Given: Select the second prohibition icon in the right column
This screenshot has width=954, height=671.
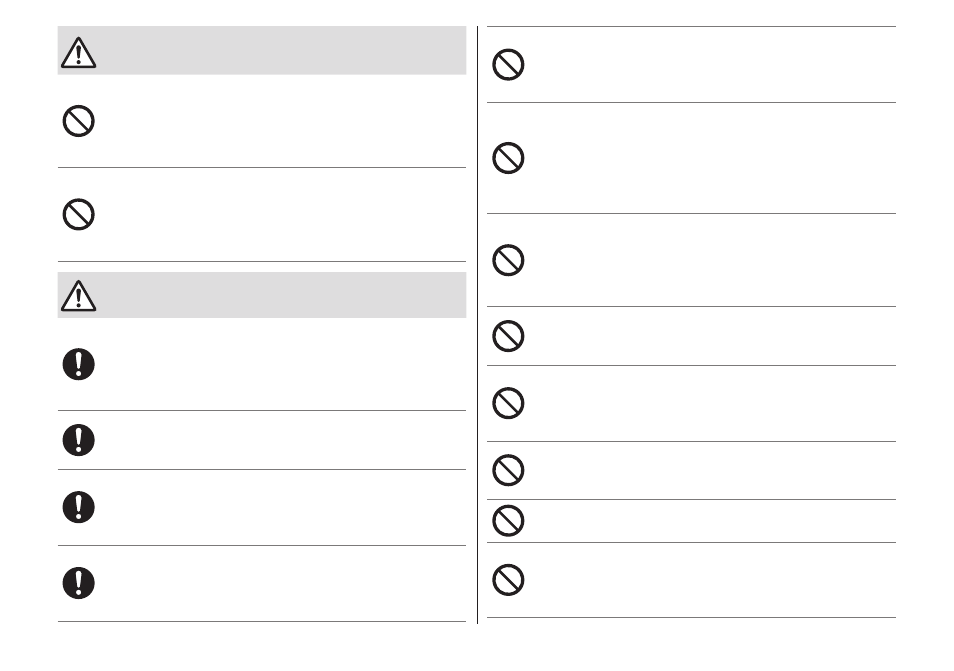Looking at the screenshot, I should pyautogui.click(x=508, y=158).
